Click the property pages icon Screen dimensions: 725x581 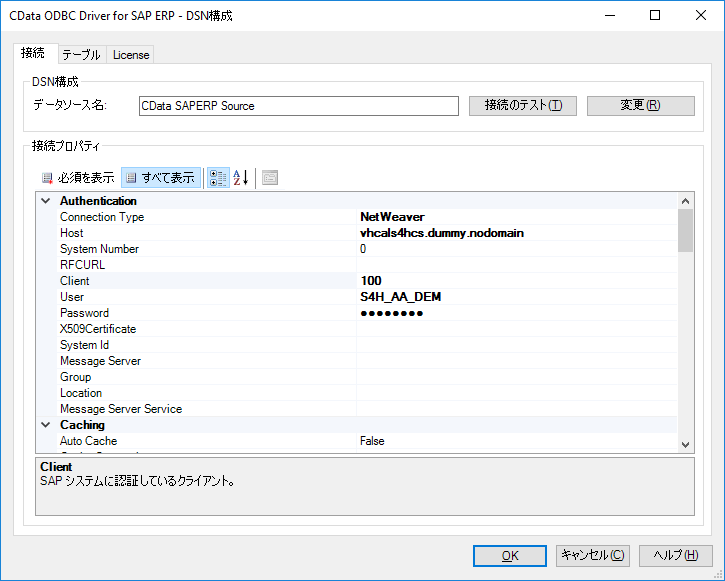(x=270, y=178)
